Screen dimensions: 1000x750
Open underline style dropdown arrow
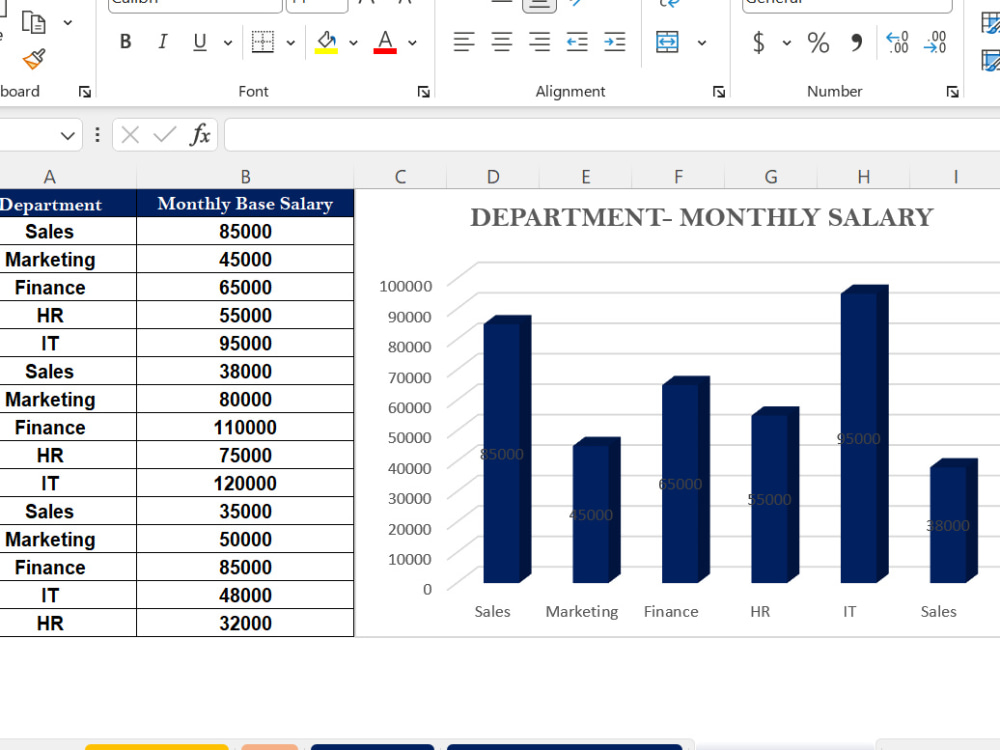(228, 43)
